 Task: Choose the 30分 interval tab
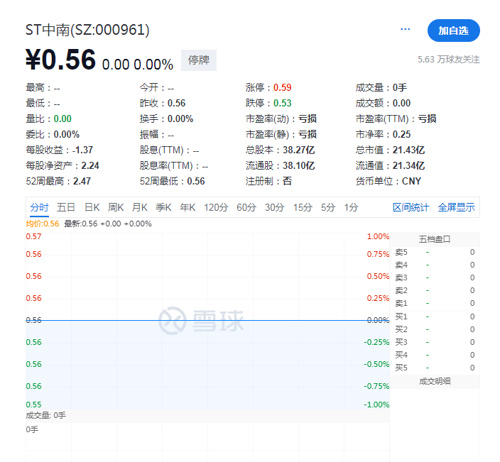[274, 208]
